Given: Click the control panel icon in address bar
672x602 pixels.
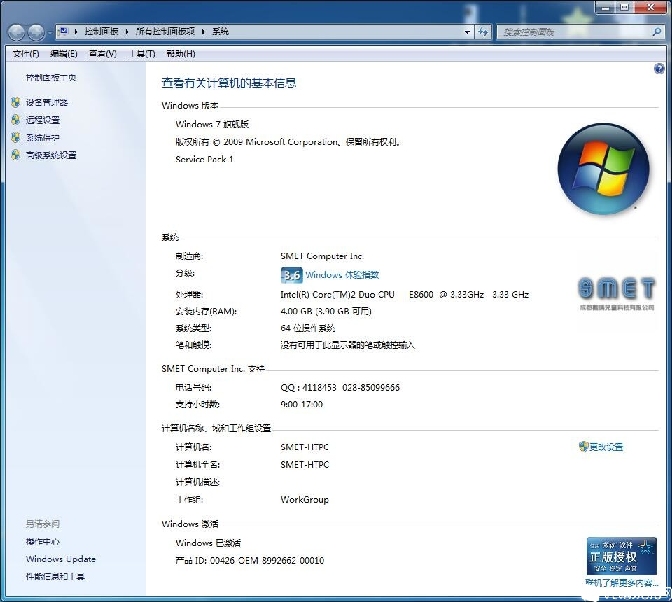Looking at the screenshot, I should (63, 31).
